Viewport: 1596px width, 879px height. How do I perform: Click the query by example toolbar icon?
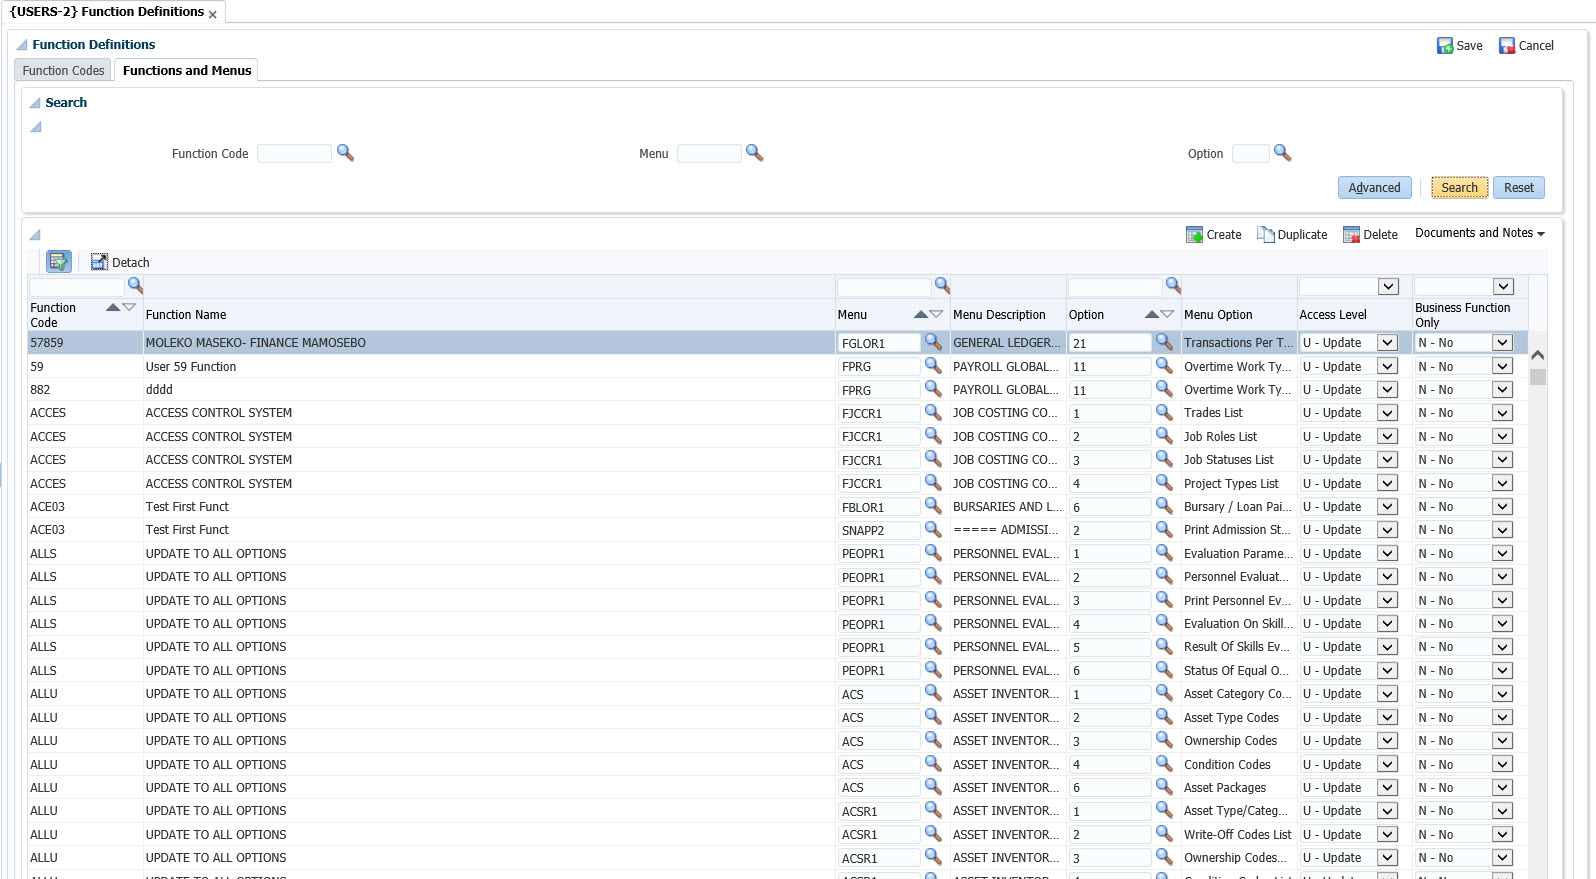coord(59,262)
